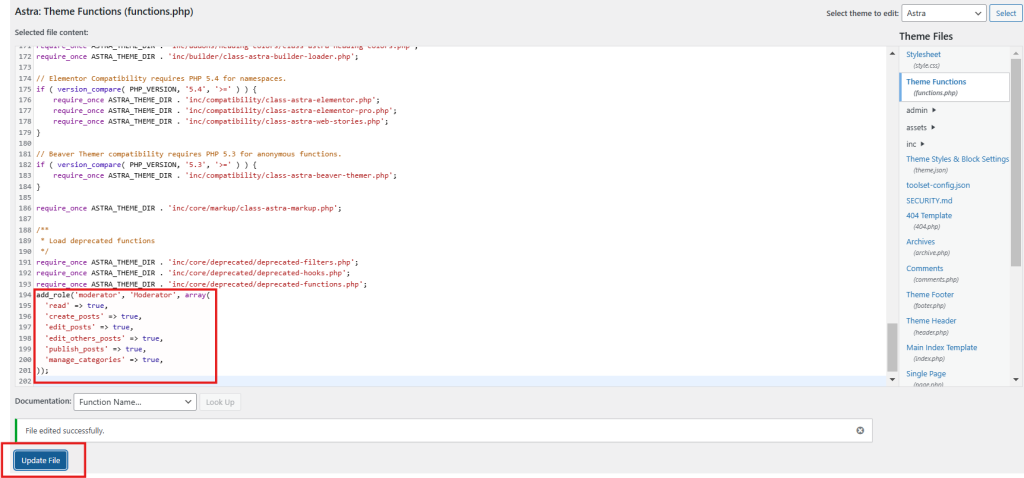Viewport: 1024px width, 478px height.
Task: Open the Comments template file
Action: [x=924, y=268]
